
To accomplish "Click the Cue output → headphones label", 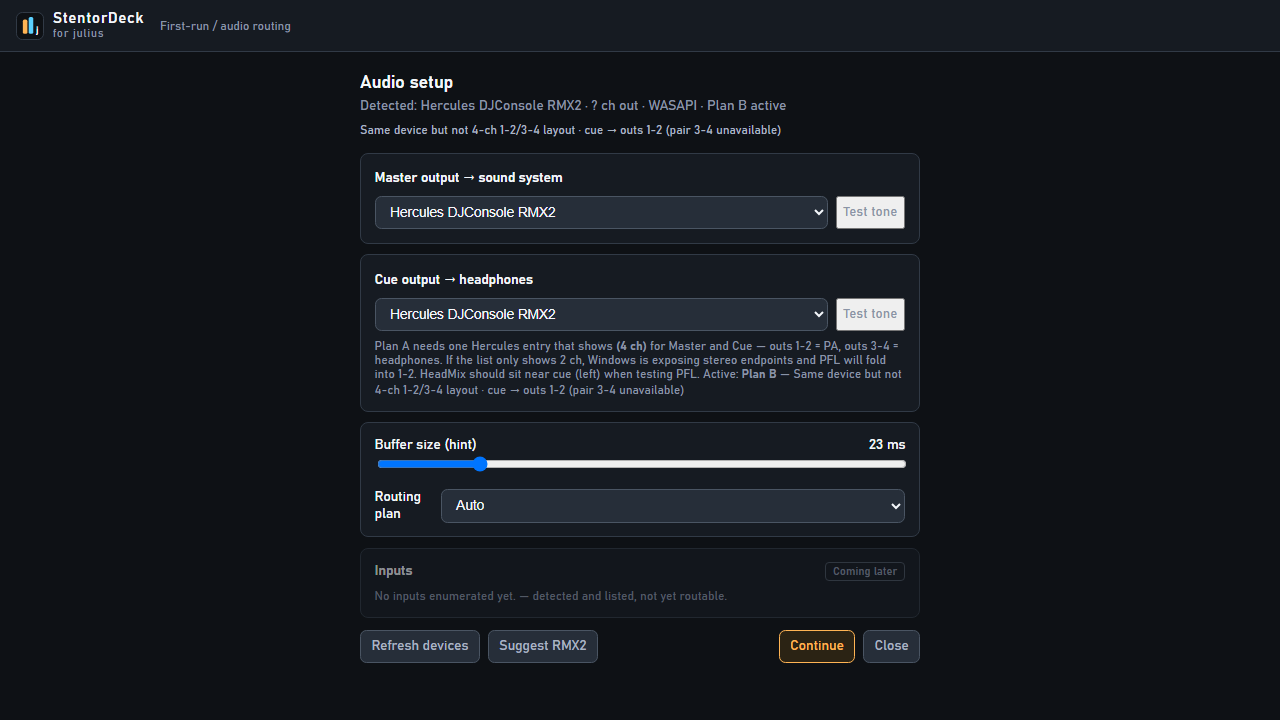I will (x=454, y=279).
